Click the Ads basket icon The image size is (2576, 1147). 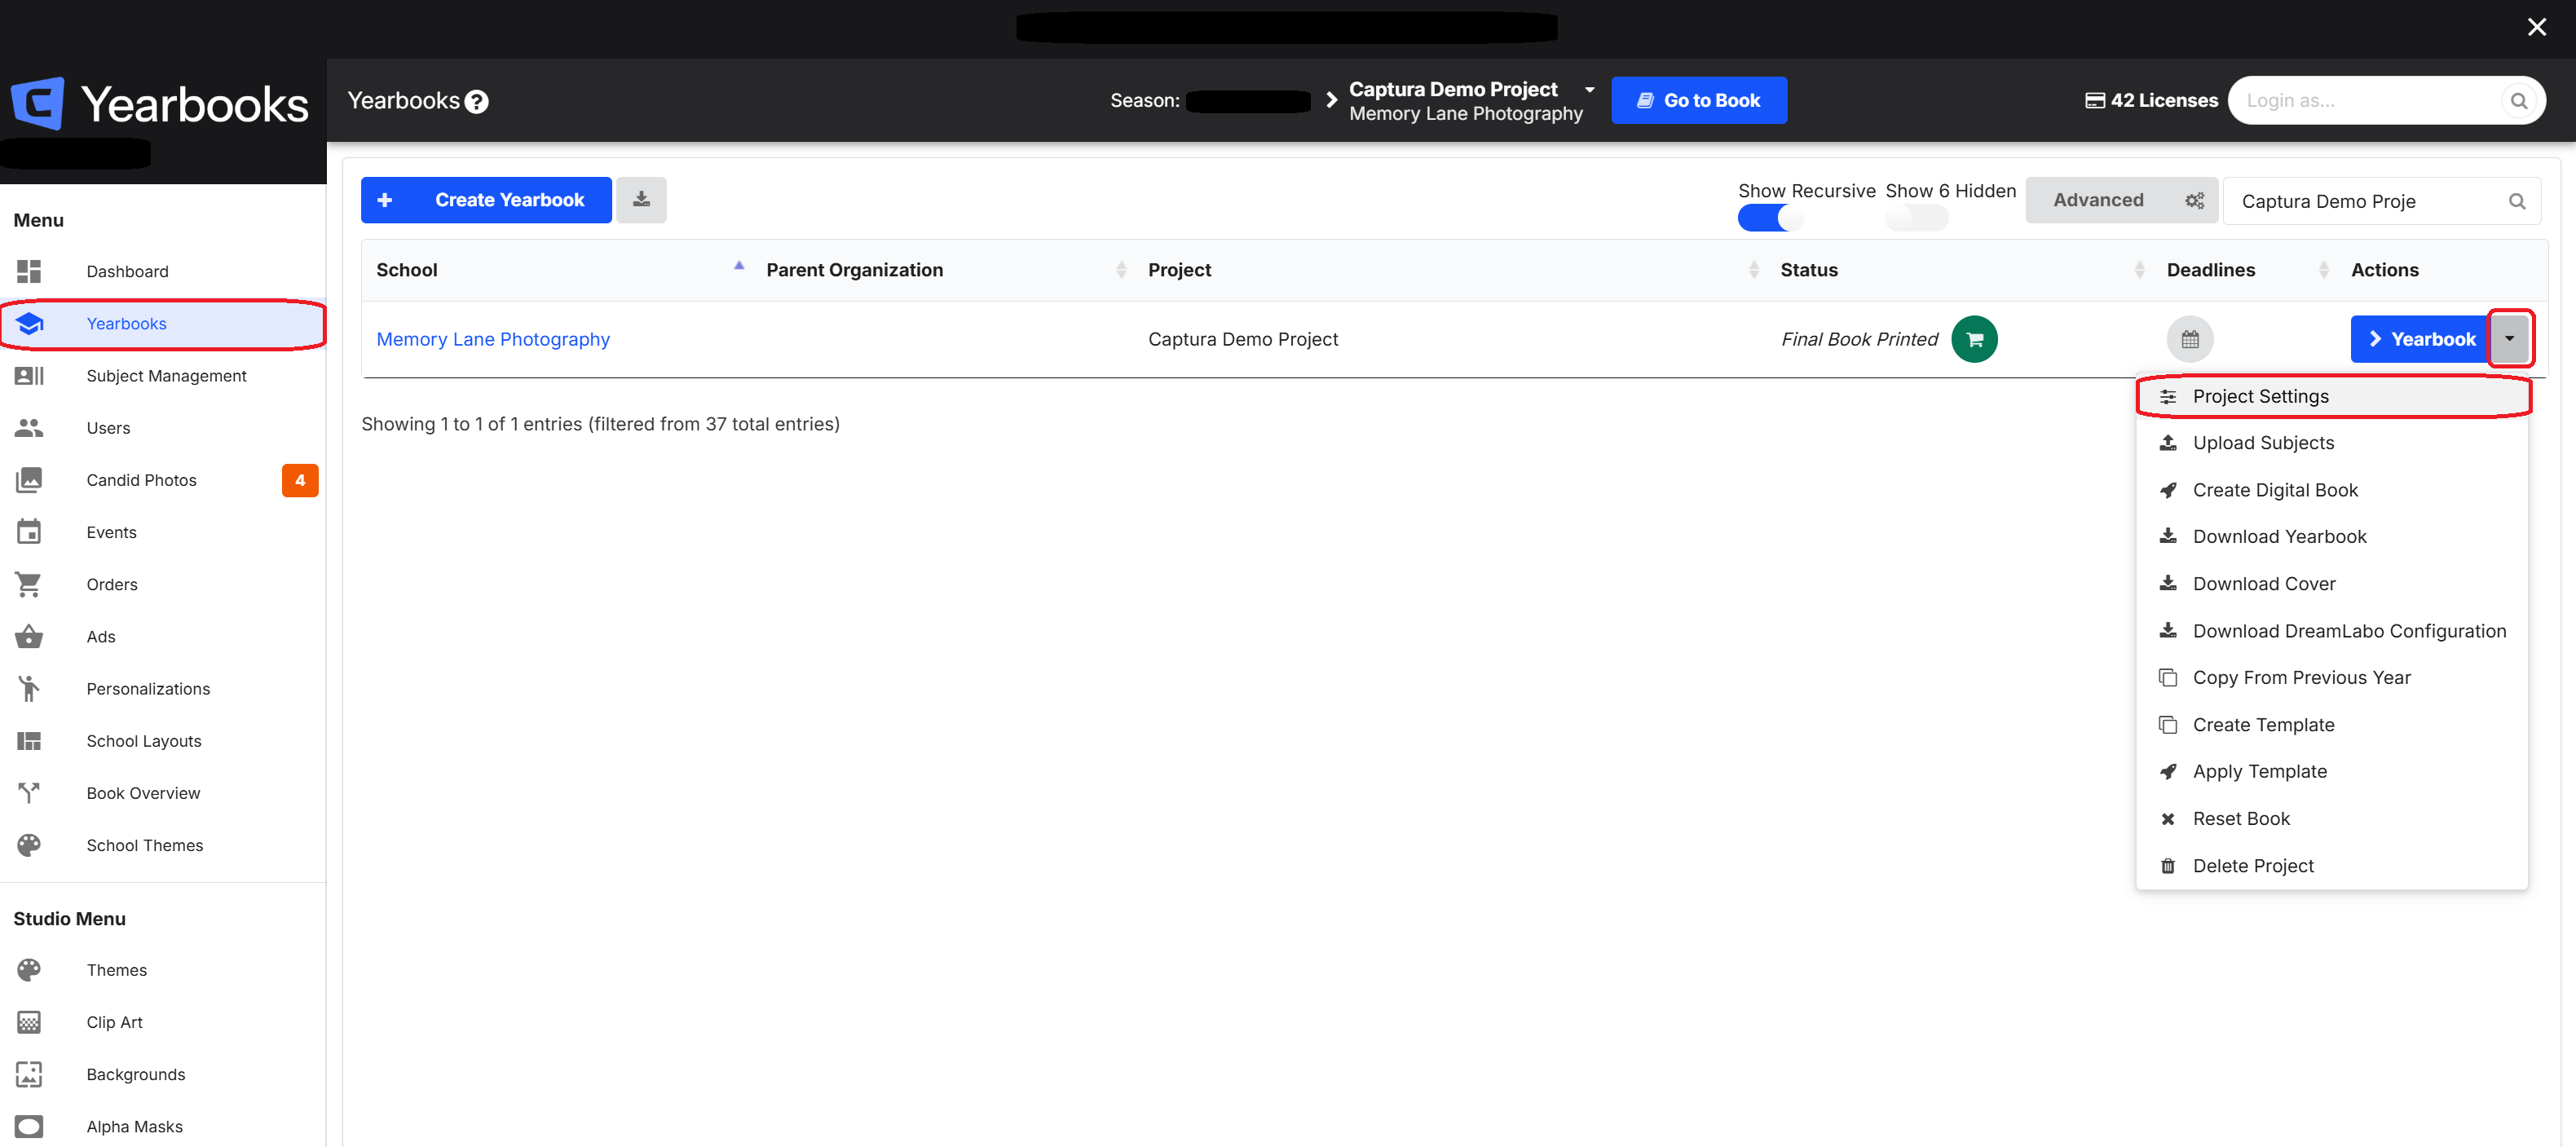click(29, 636)
